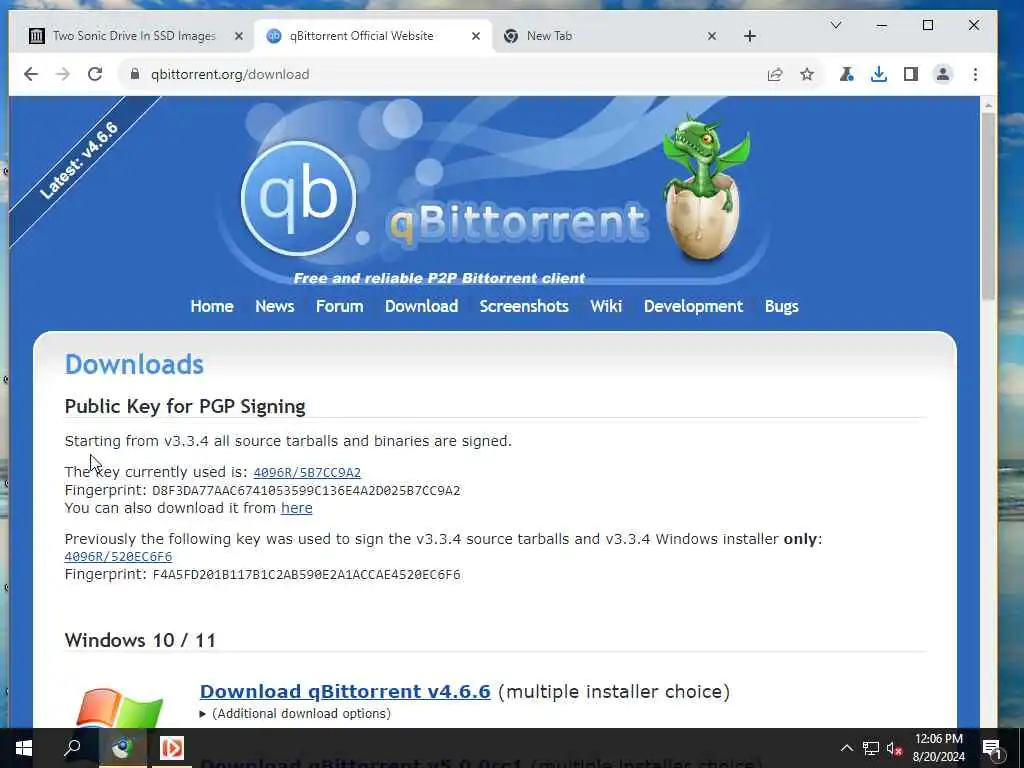Open Windows taskbar search
Image resolution: width=1024 pixels, height=768 pixels.
72,748
